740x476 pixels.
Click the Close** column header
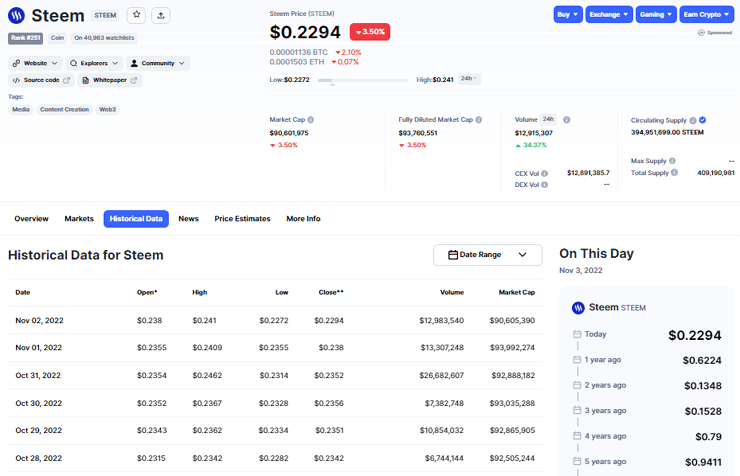331,292
